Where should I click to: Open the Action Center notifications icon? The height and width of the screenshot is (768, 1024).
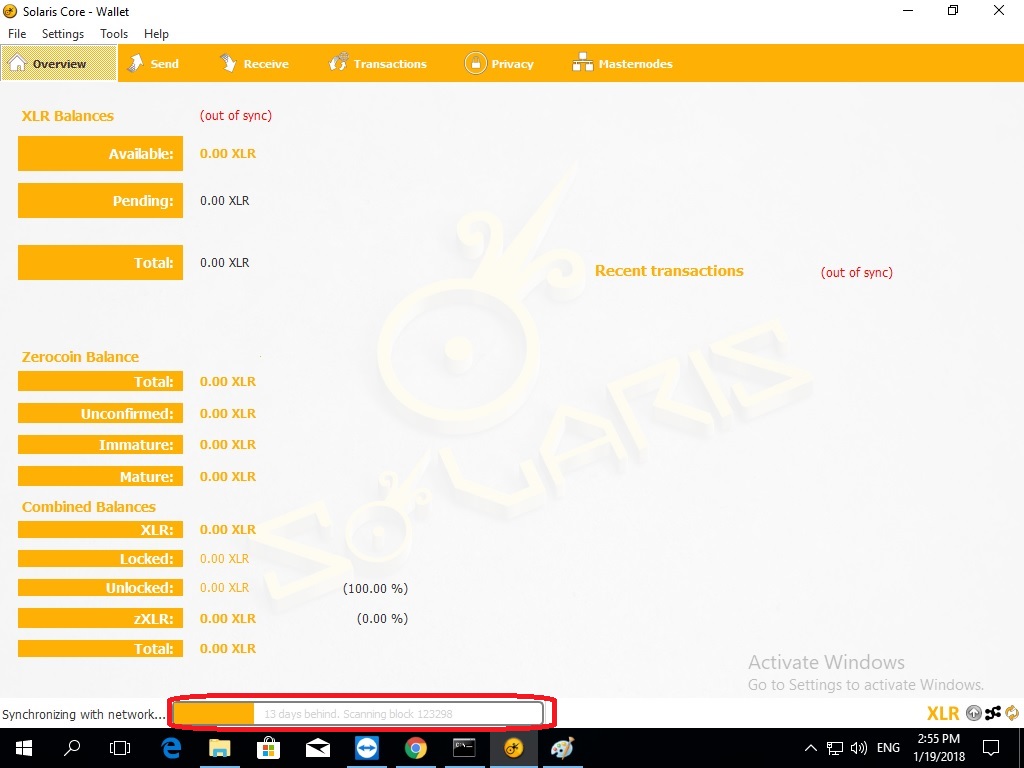991,748
